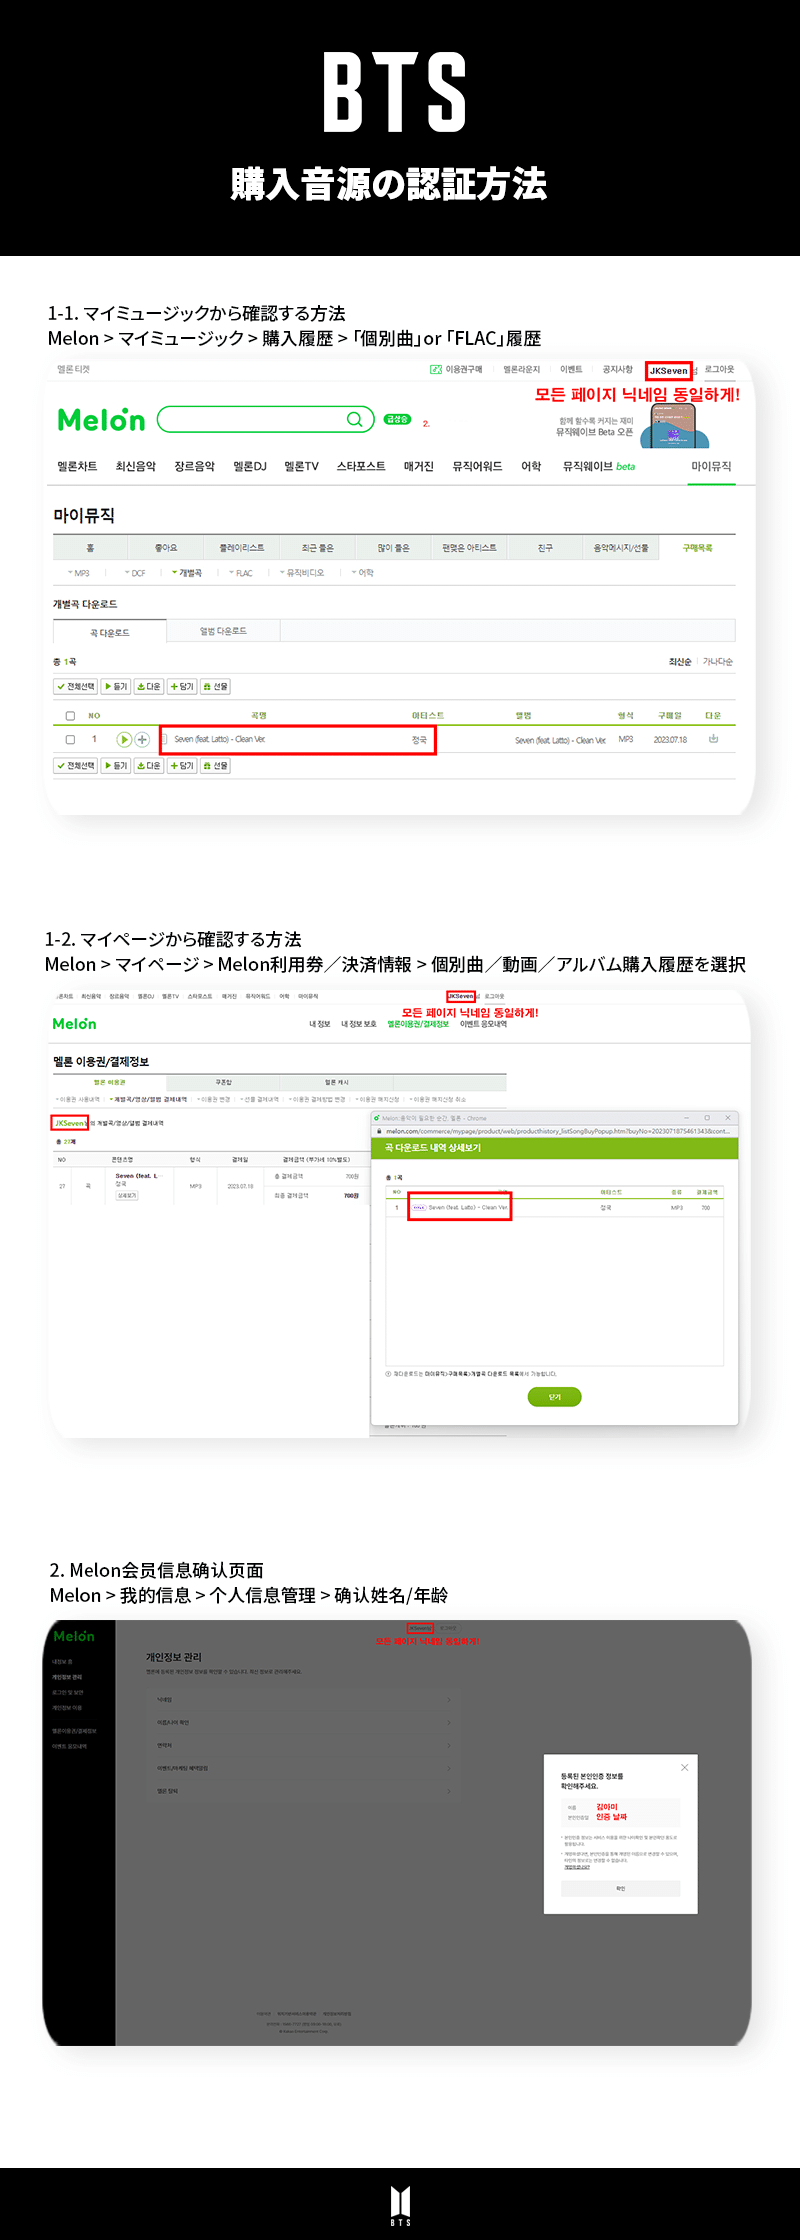
Task: Switch to the 플레이리스트 tab
Action: 242,548
